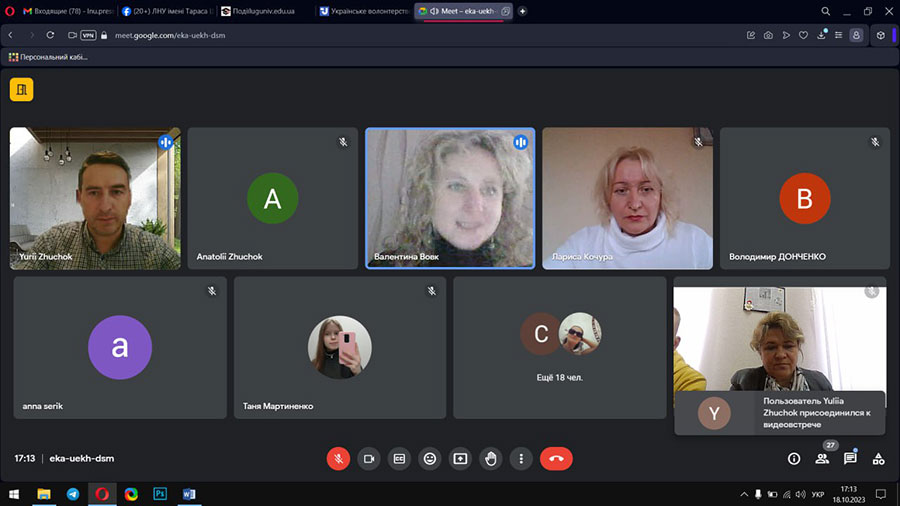Select the Таня Мартиненко tile
The image size is (900, 506).
point(340,348)
